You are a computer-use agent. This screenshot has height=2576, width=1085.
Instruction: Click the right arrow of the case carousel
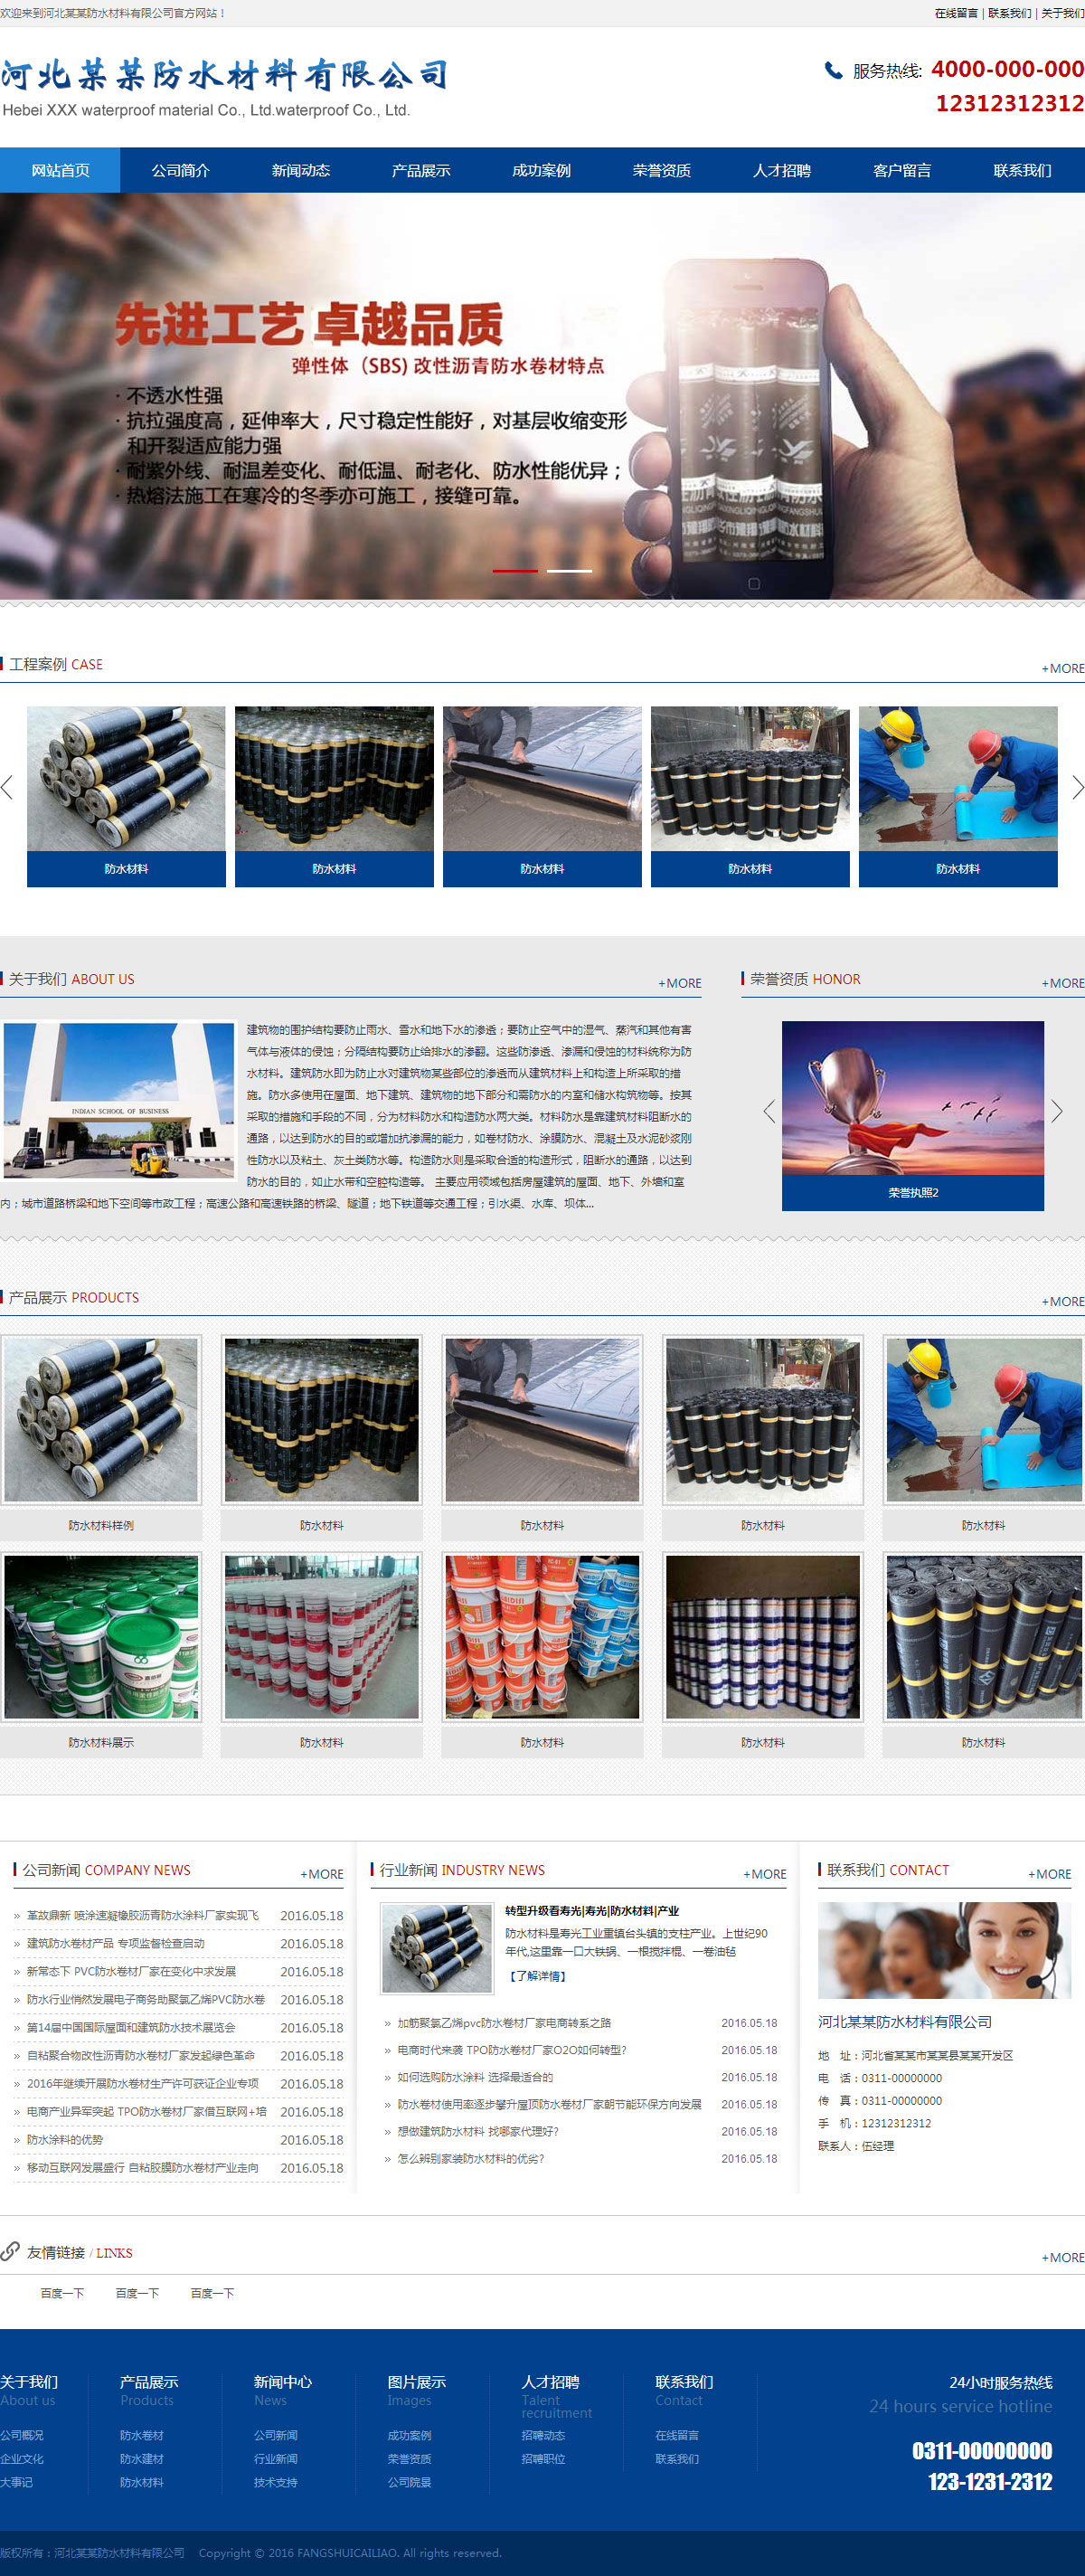pos(1076,787)
